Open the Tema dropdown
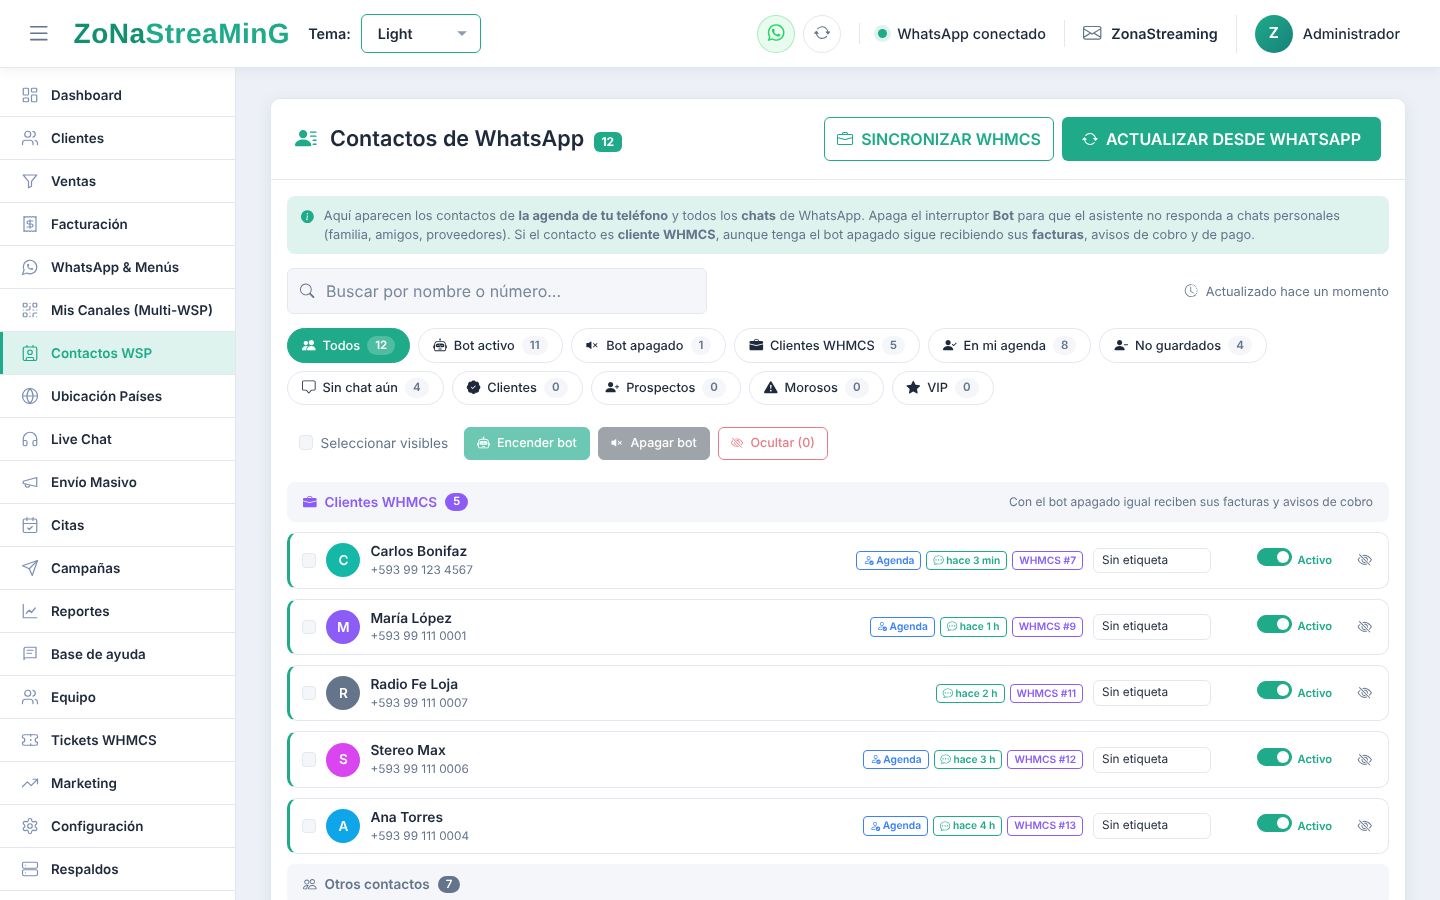The image size is (1440, 900). point(421,34)
